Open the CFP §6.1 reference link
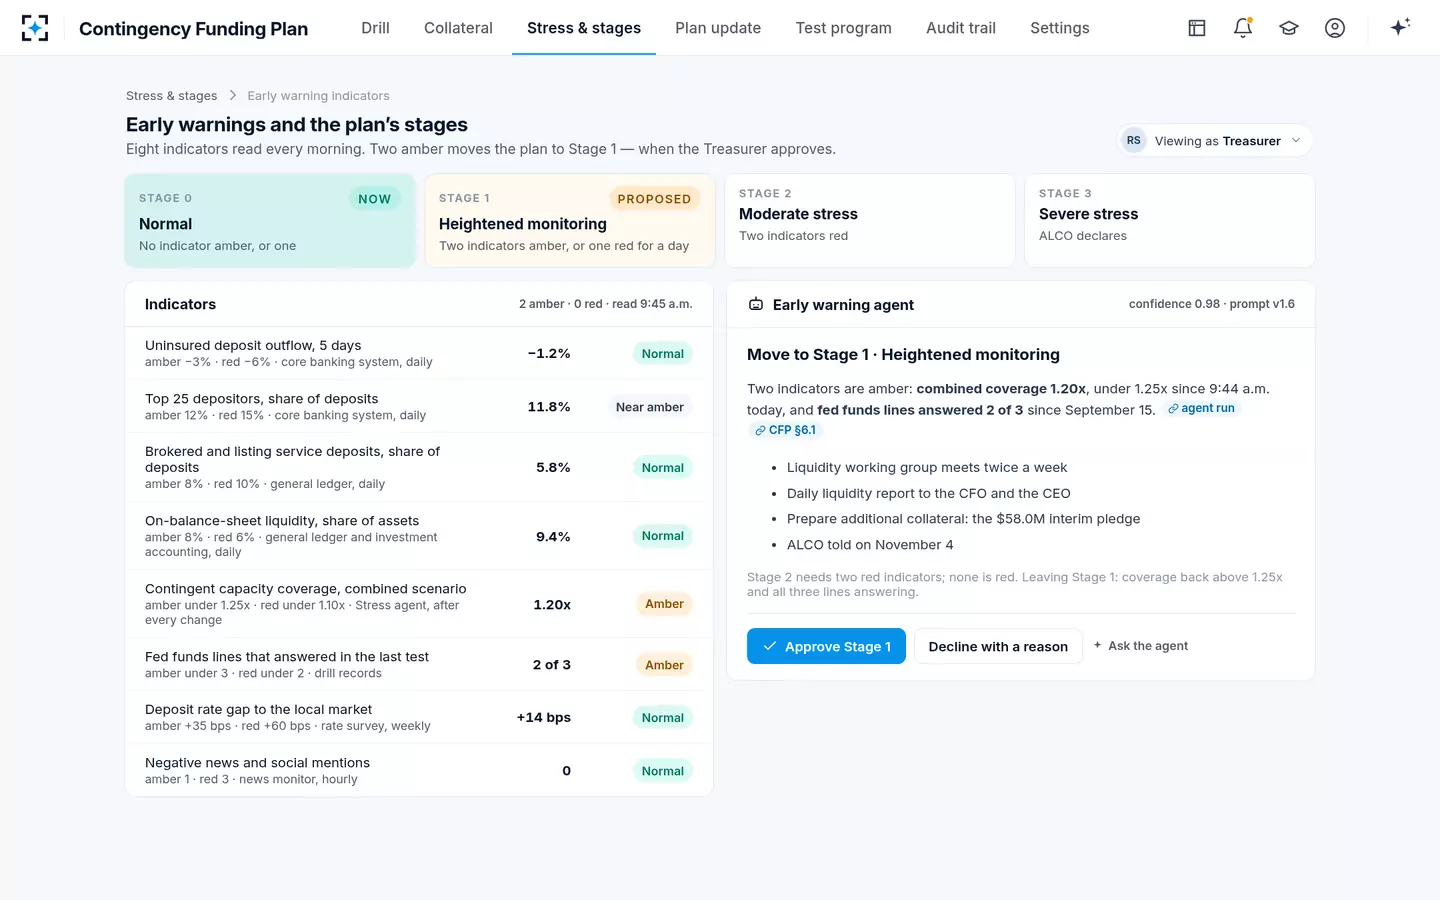The width and height of the screenshot is (1440, 900). click(x=785, y=430)
